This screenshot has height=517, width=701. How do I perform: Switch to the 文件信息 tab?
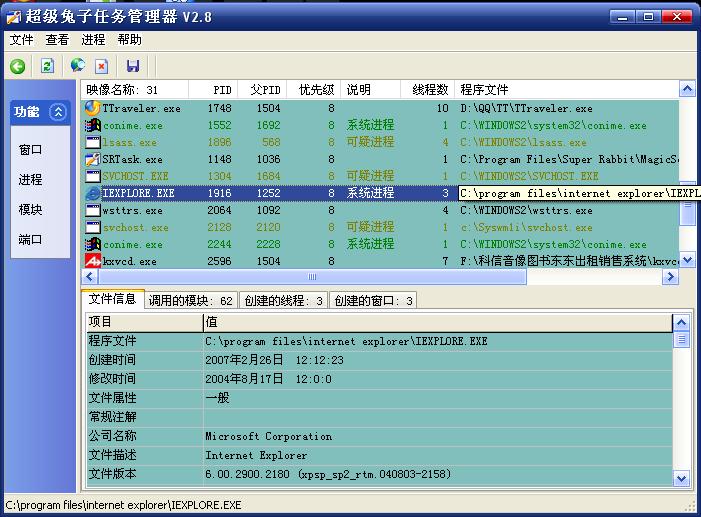pyautogui.click(x=112, y=299)
